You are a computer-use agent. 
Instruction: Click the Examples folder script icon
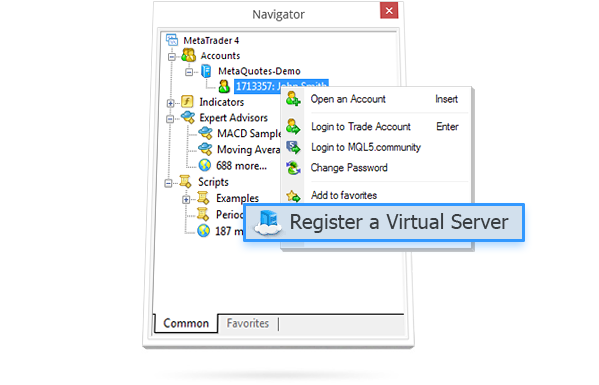203,198
